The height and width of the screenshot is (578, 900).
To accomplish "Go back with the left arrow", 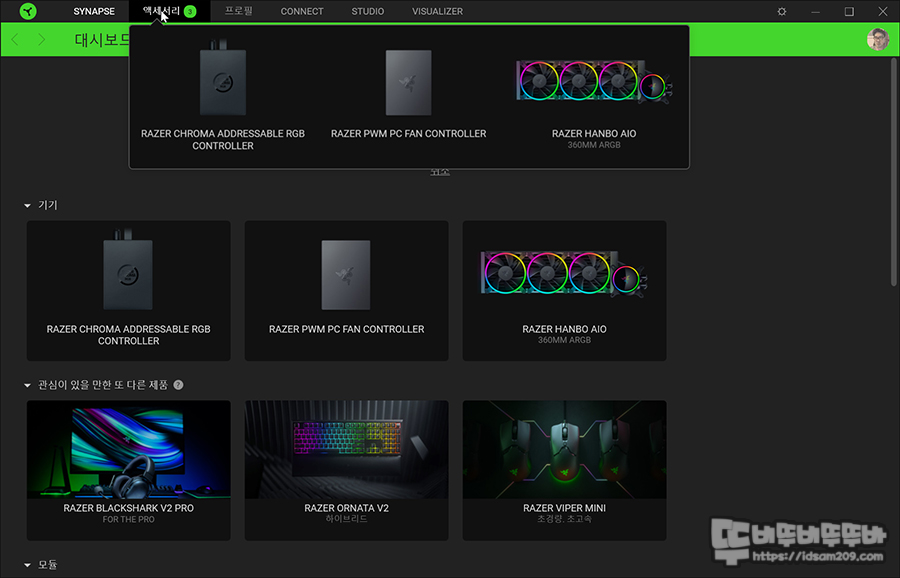I will [x=15, y=40].
